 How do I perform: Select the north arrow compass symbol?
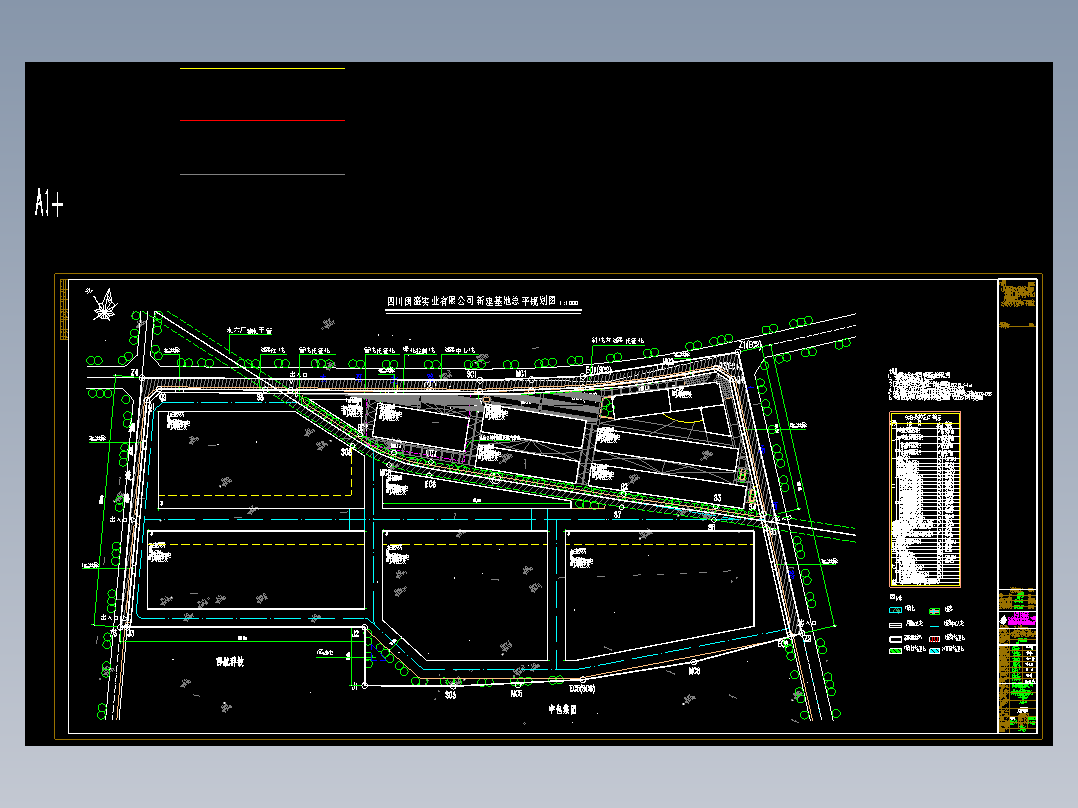coord(104,312)
